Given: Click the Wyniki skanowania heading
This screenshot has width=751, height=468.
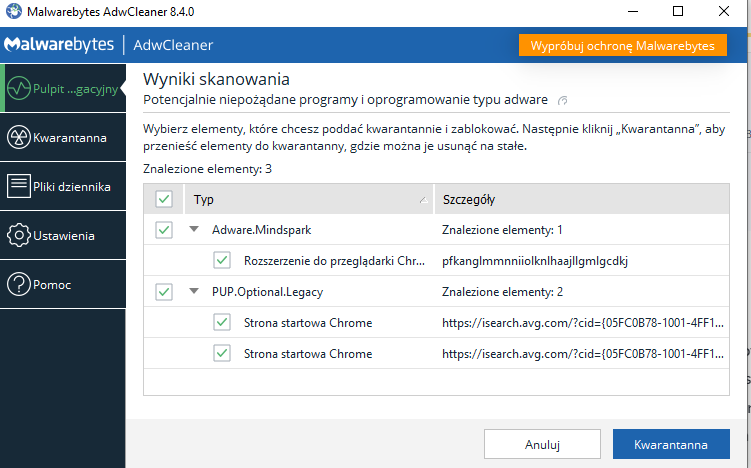Looking at the screenshot, I should pos(216,79).
